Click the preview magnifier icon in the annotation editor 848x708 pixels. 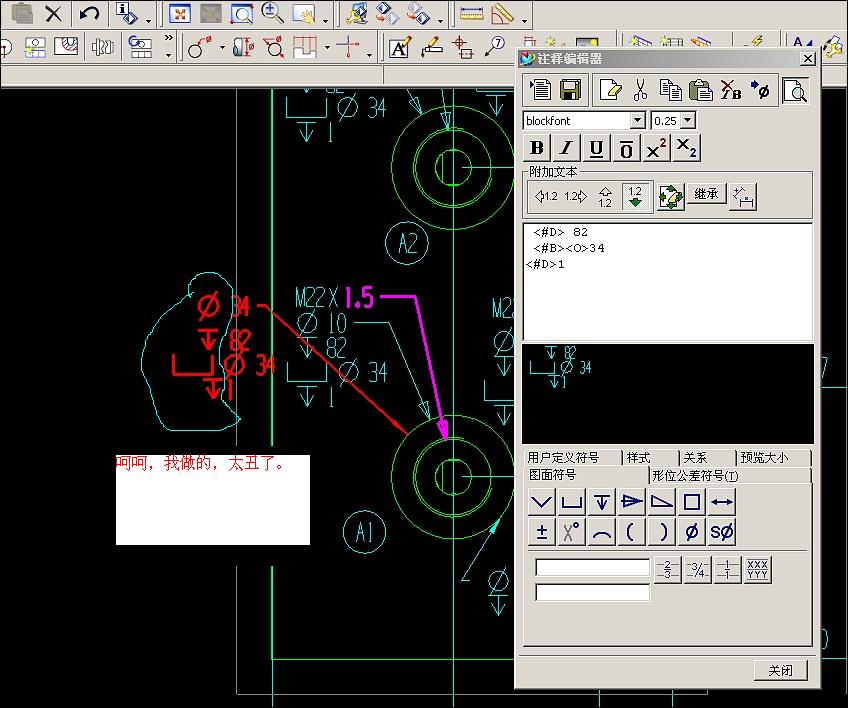(x=796, y=90)
